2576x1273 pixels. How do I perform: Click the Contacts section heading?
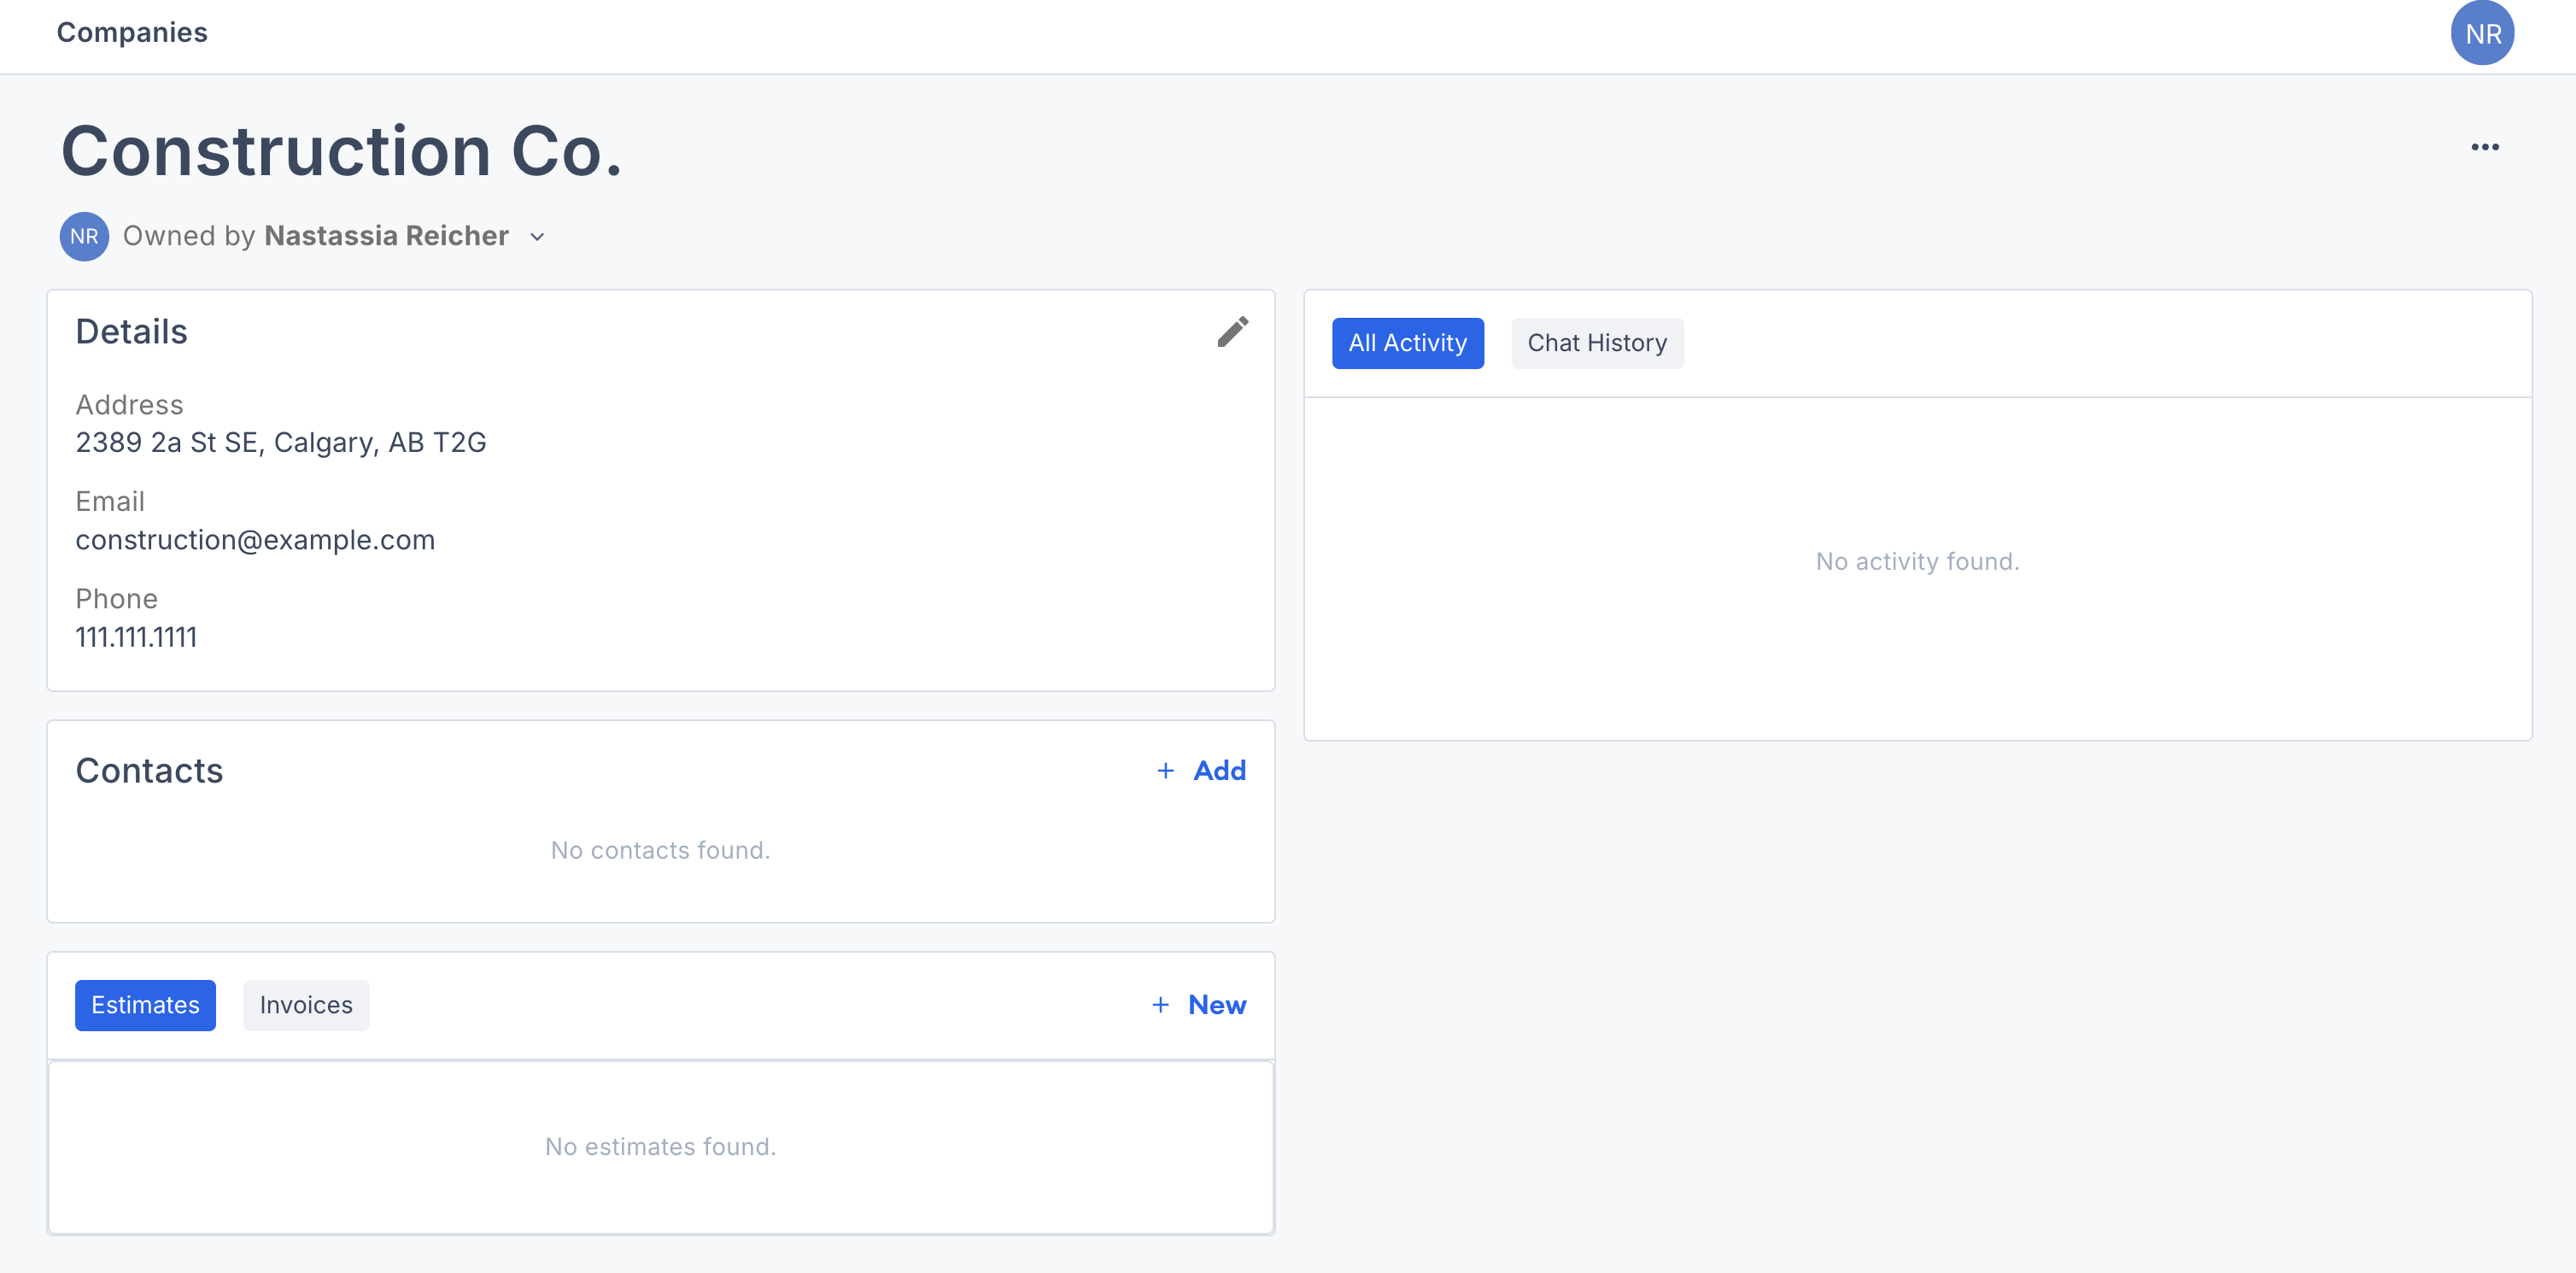149,771
